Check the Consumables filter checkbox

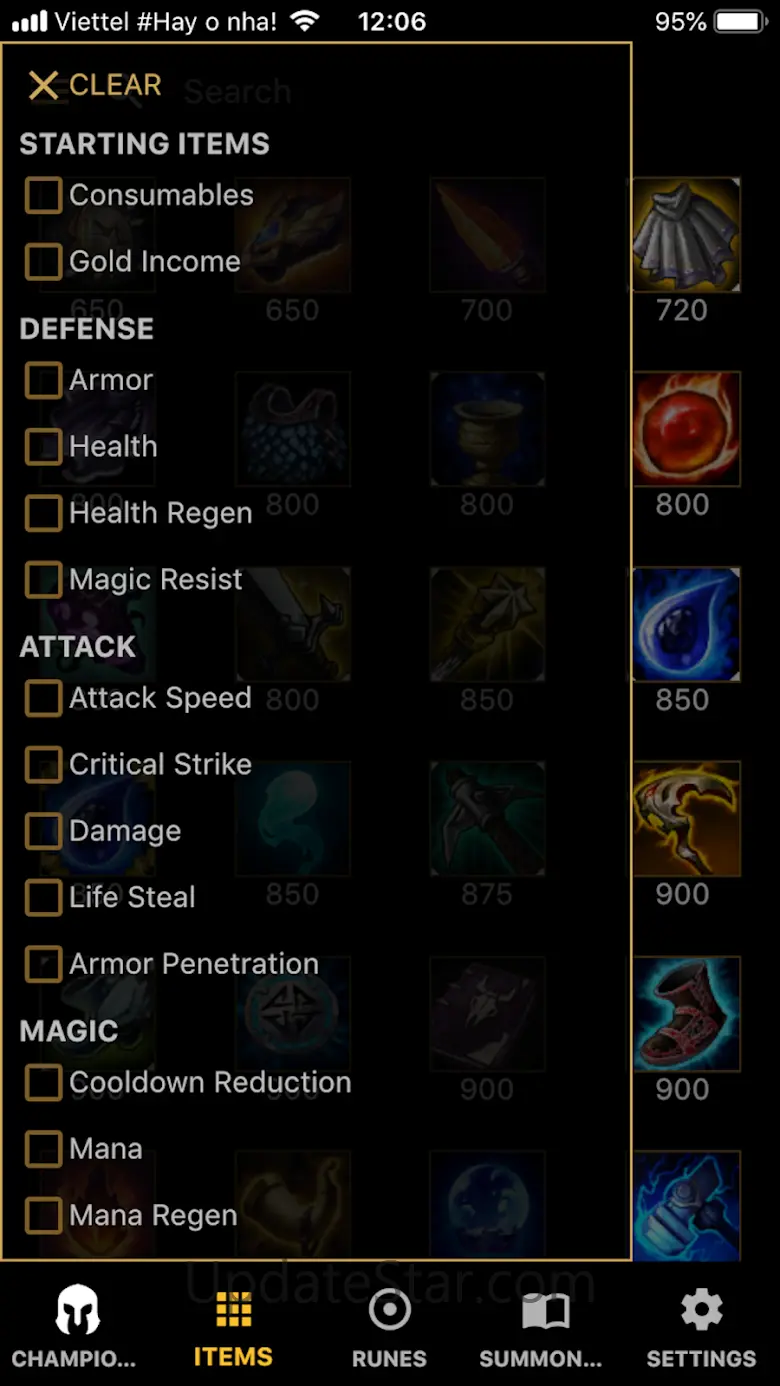click(x=43, y=195)
